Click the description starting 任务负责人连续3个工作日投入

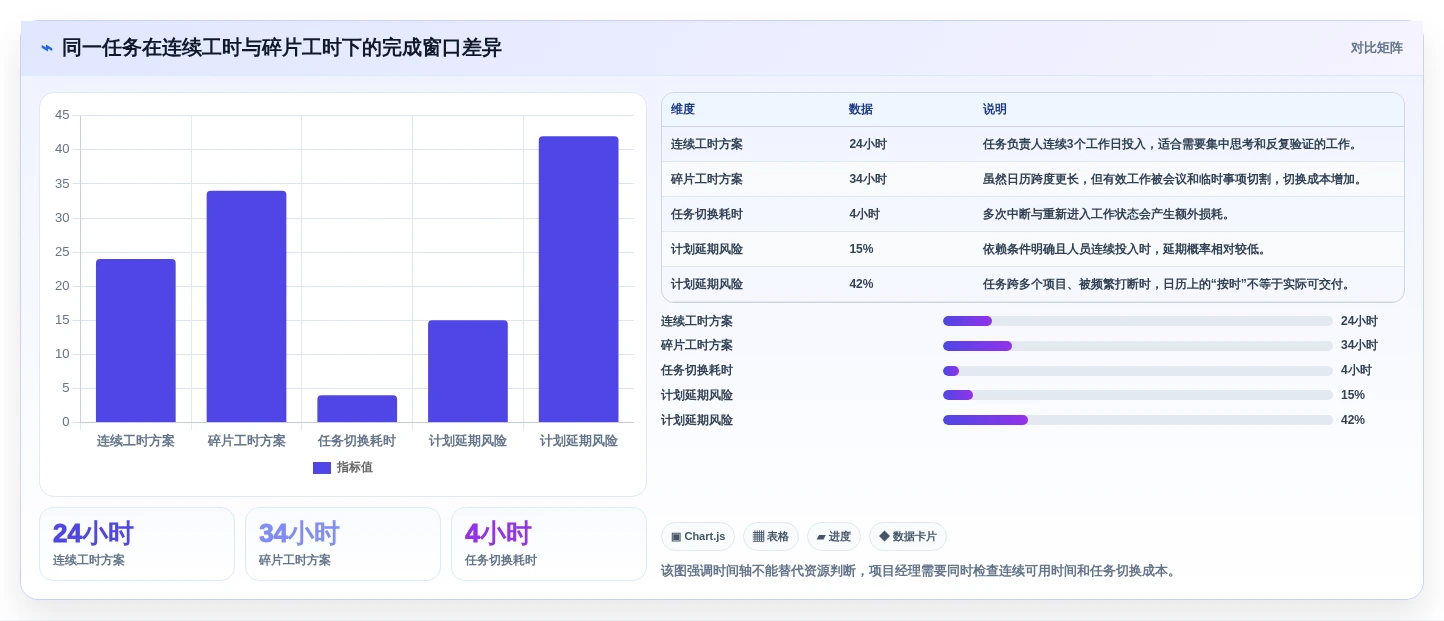coord(1172,144)
